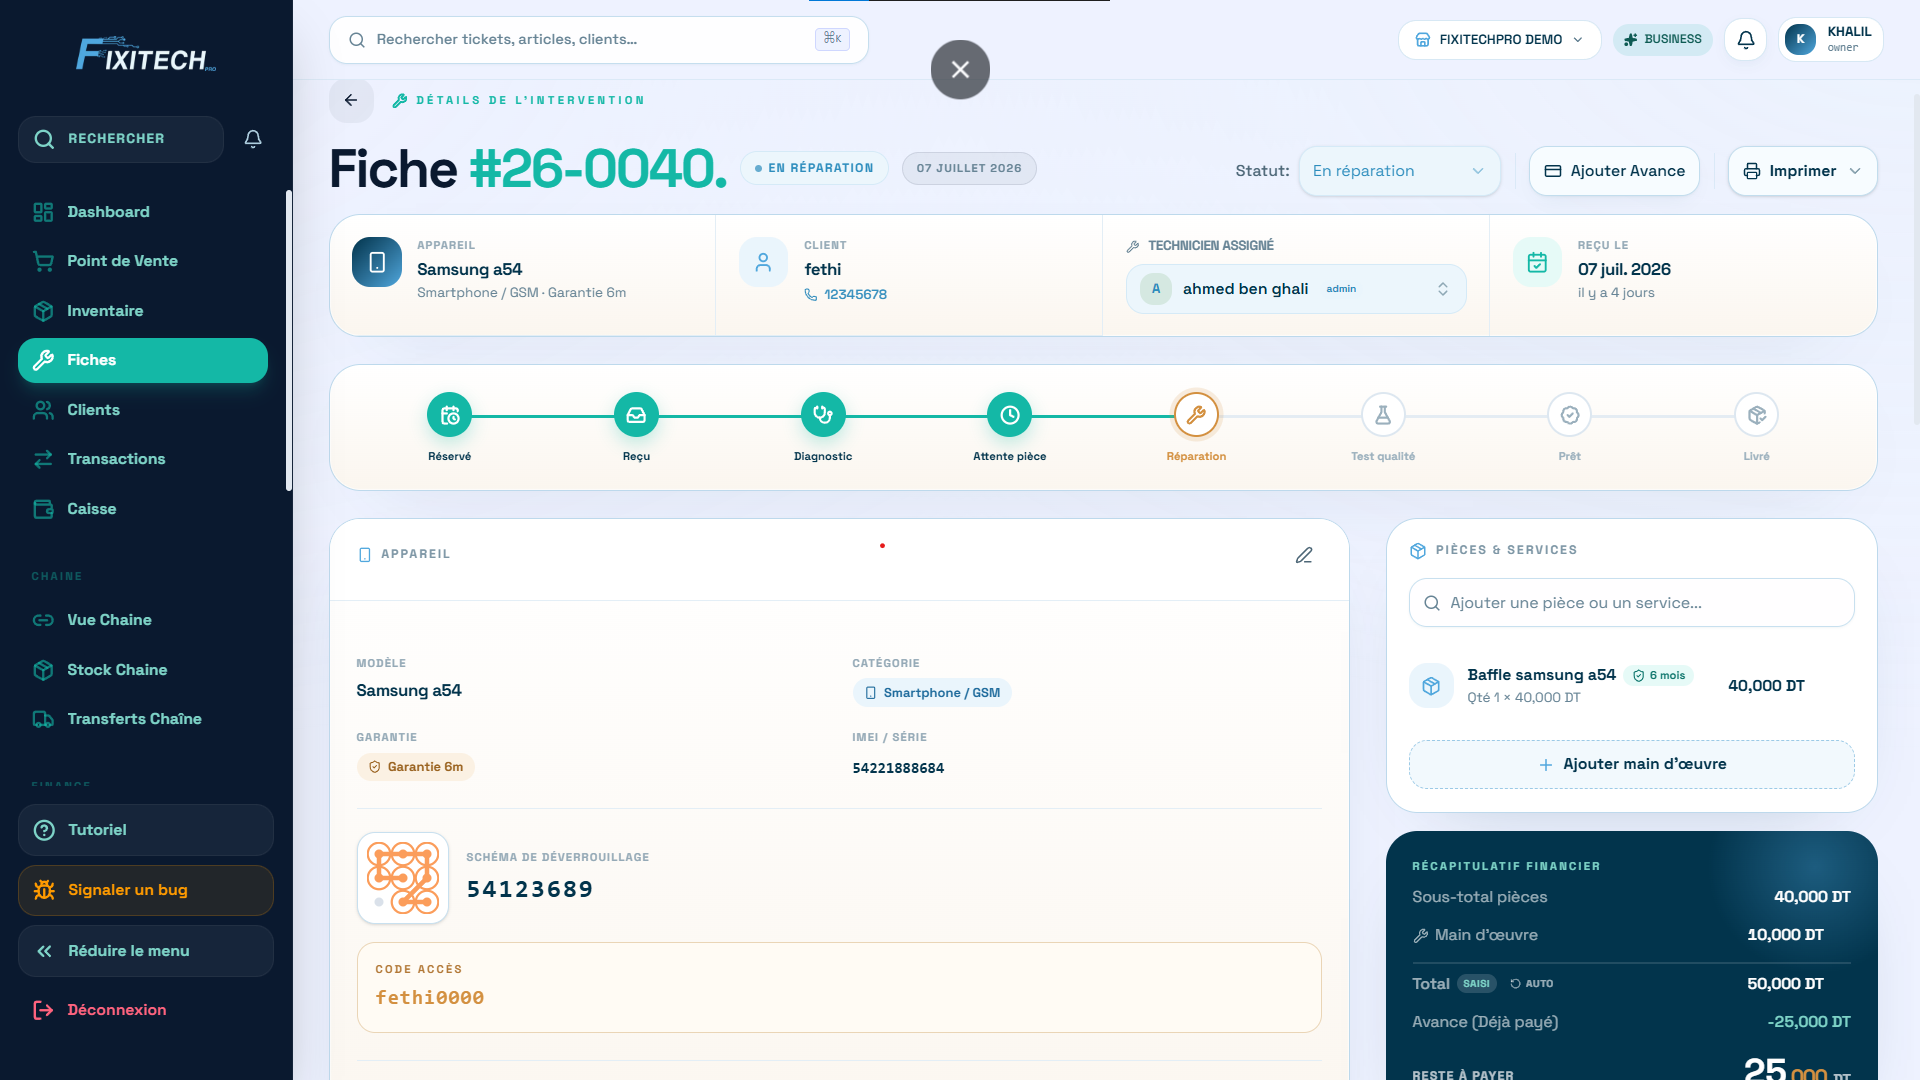Screen dimensions: 1920x1080
Task: Click the back arrow button
Action: (351, 100)
